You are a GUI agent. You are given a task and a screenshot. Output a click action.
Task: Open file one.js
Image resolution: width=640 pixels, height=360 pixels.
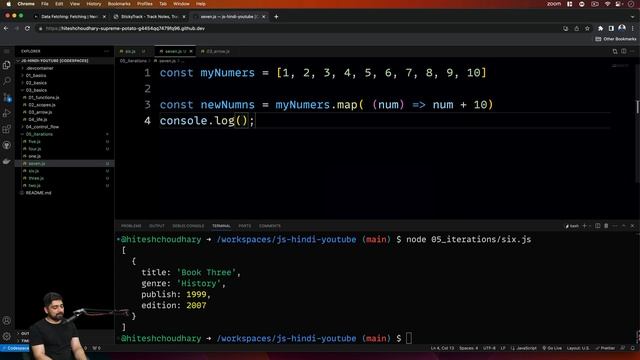click(x=34, y=156)
